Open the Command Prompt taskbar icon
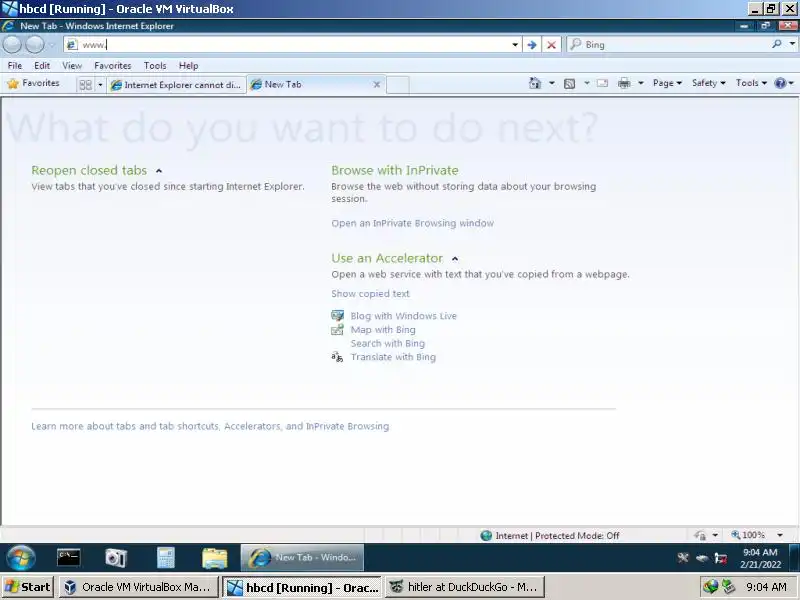Screen dimensions: 800x600 pyautogui.click(x=68, y=557)
